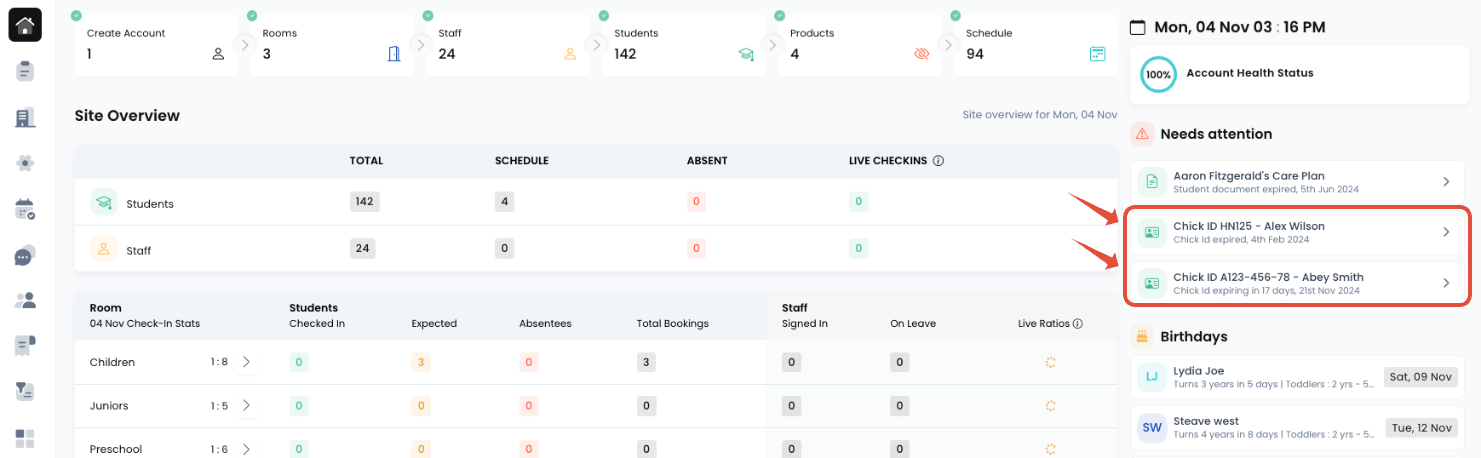The image size is (1481, 458).
Task: Click the care plan document icon
Action: click(x=1152, y=181)
